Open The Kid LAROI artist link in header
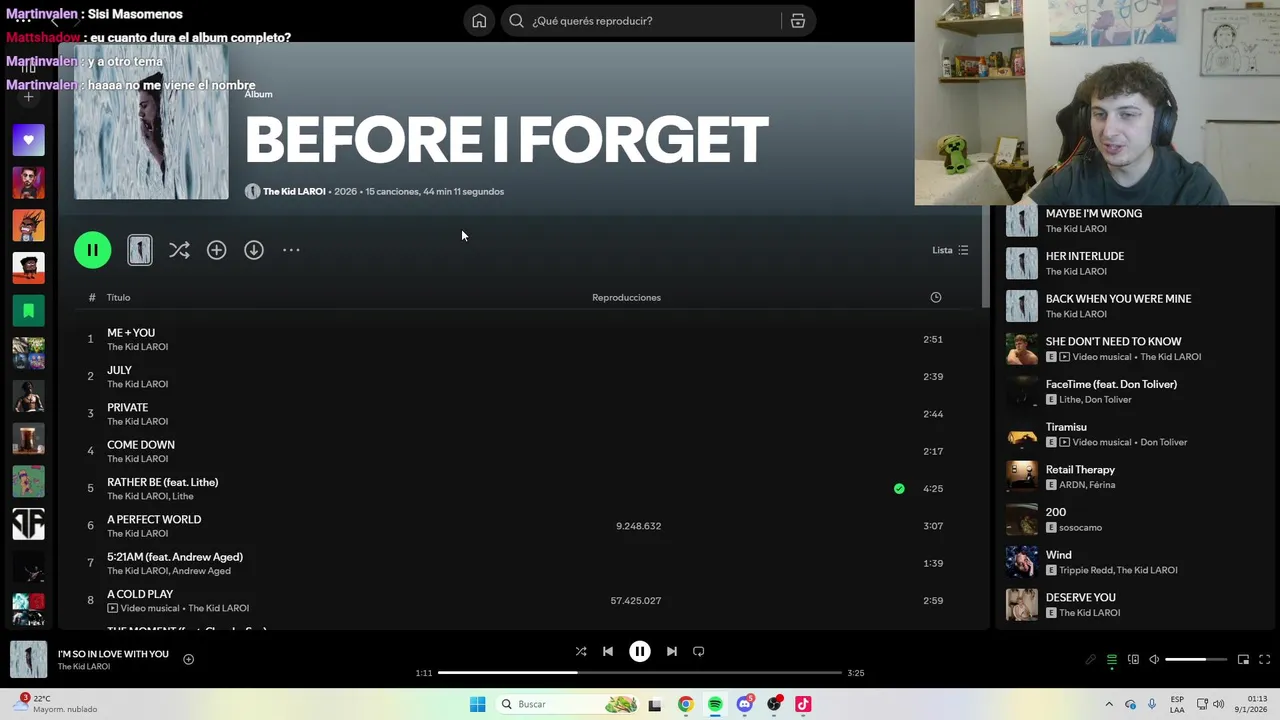 point(294,191)
